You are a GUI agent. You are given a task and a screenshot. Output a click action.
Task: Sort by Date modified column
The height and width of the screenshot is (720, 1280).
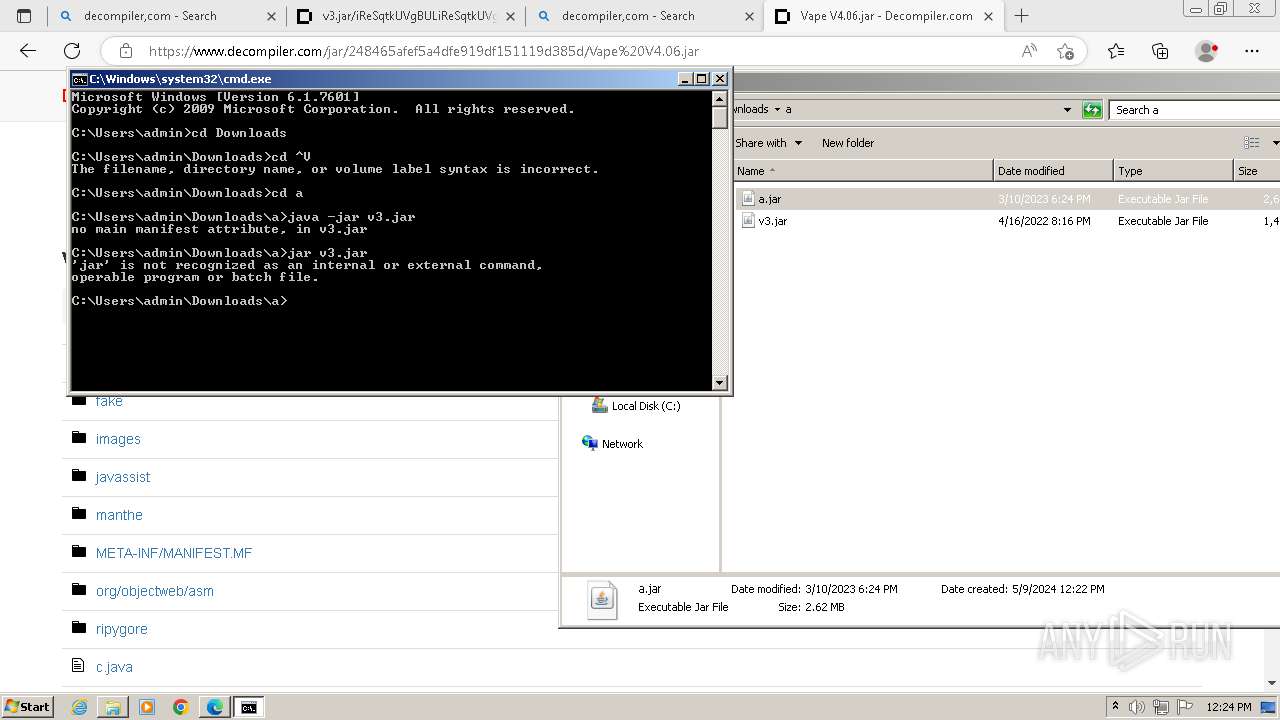click(1053, 171)
